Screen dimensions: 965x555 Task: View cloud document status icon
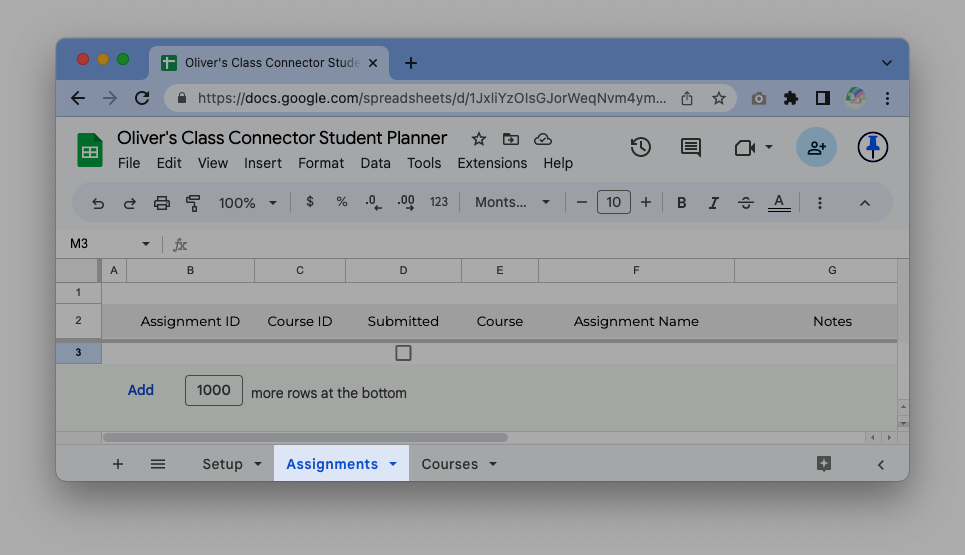543,139
